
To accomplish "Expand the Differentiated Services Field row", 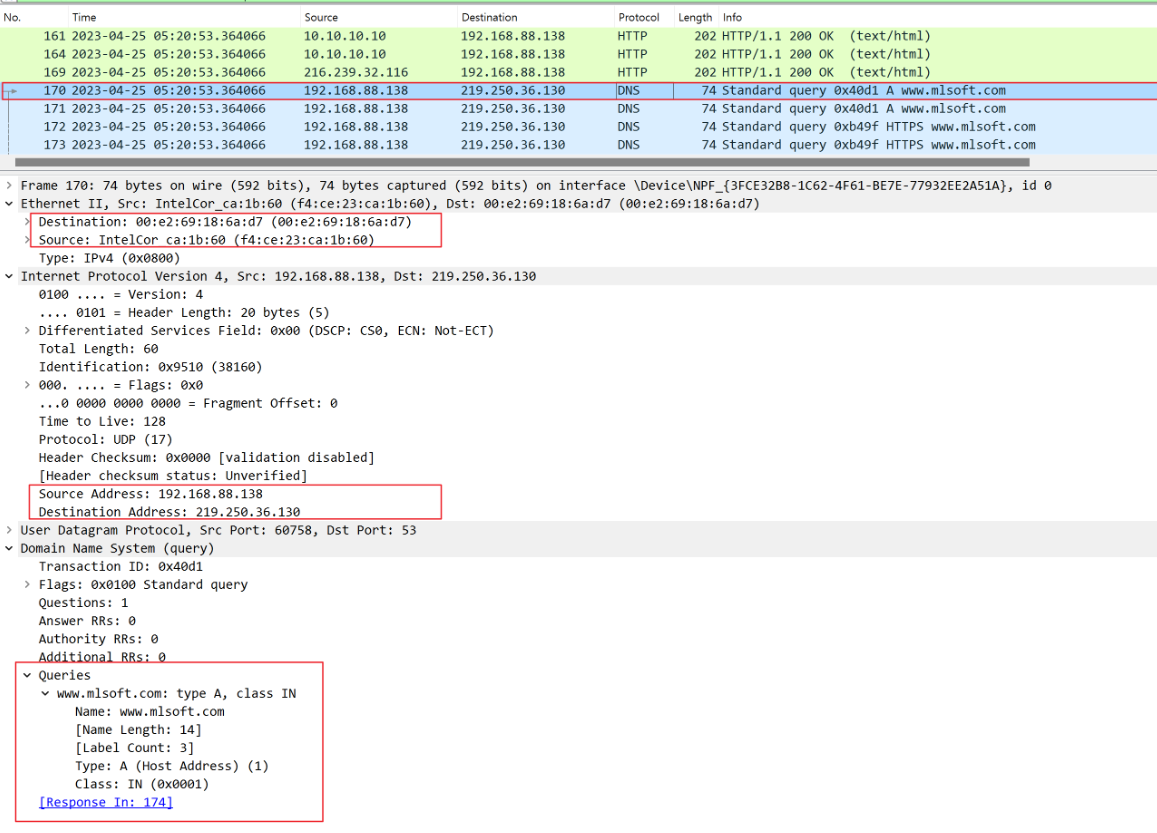I will 27,331.
